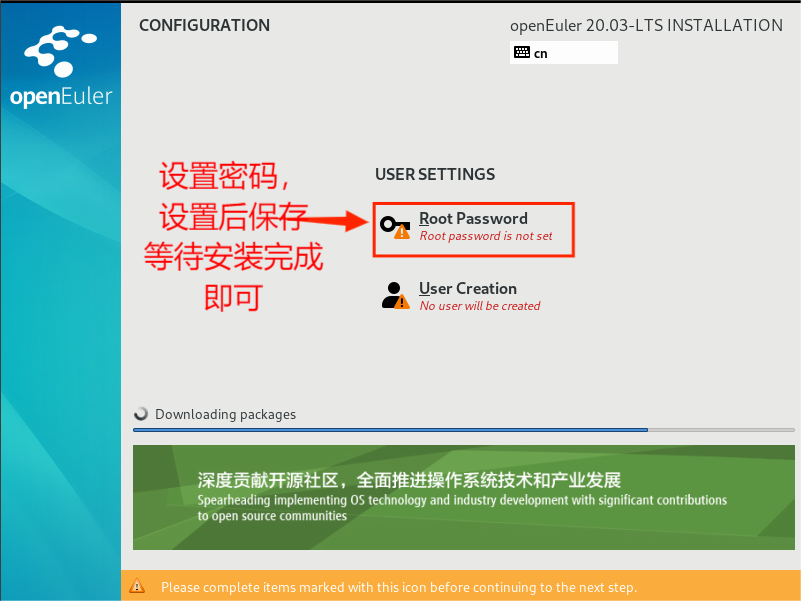Screen dimensions: 801x601
Task: Click the keyboard layout icon
Action: [522, 52]
